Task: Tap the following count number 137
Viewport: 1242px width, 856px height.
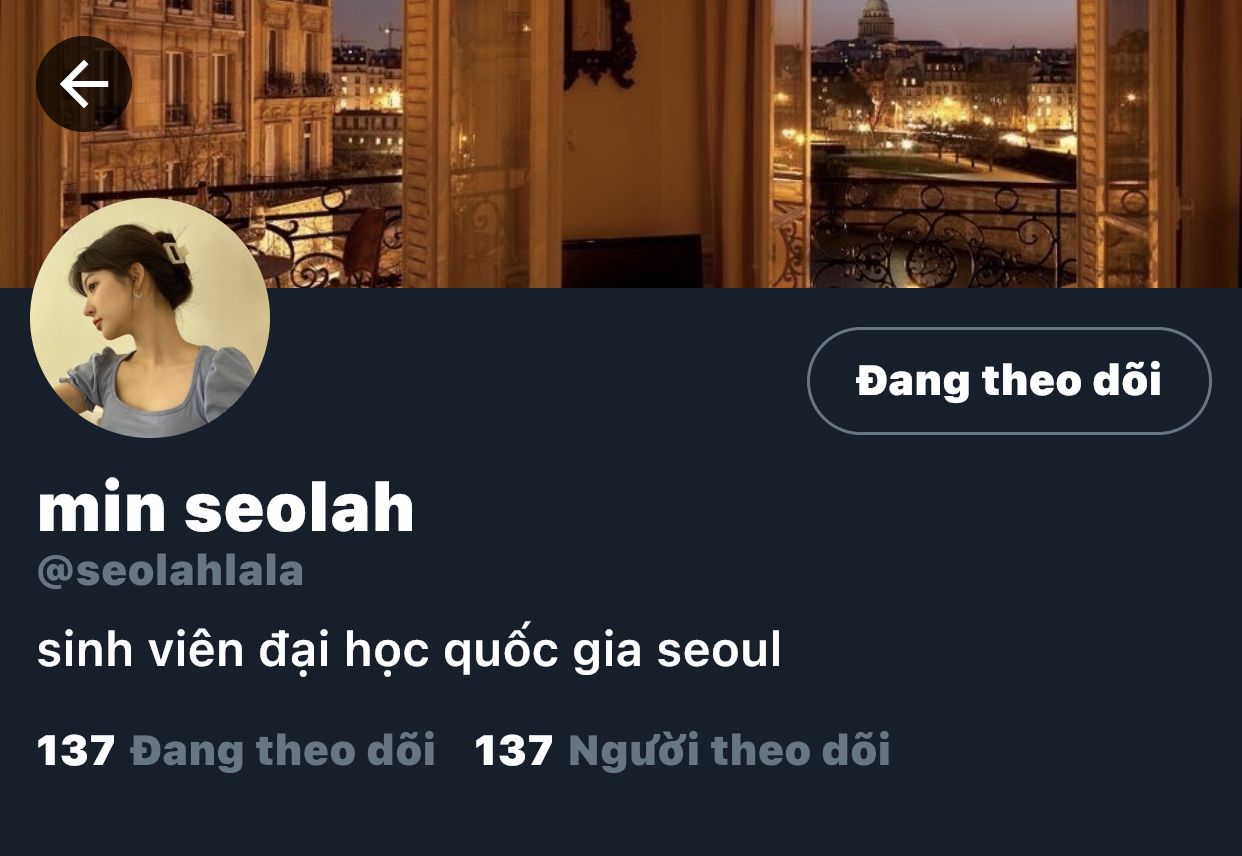Action: tap(76, 750)
